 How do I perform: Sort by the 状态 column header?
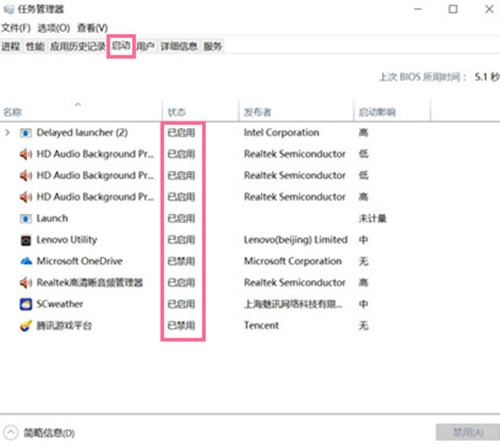pos(176,112)
